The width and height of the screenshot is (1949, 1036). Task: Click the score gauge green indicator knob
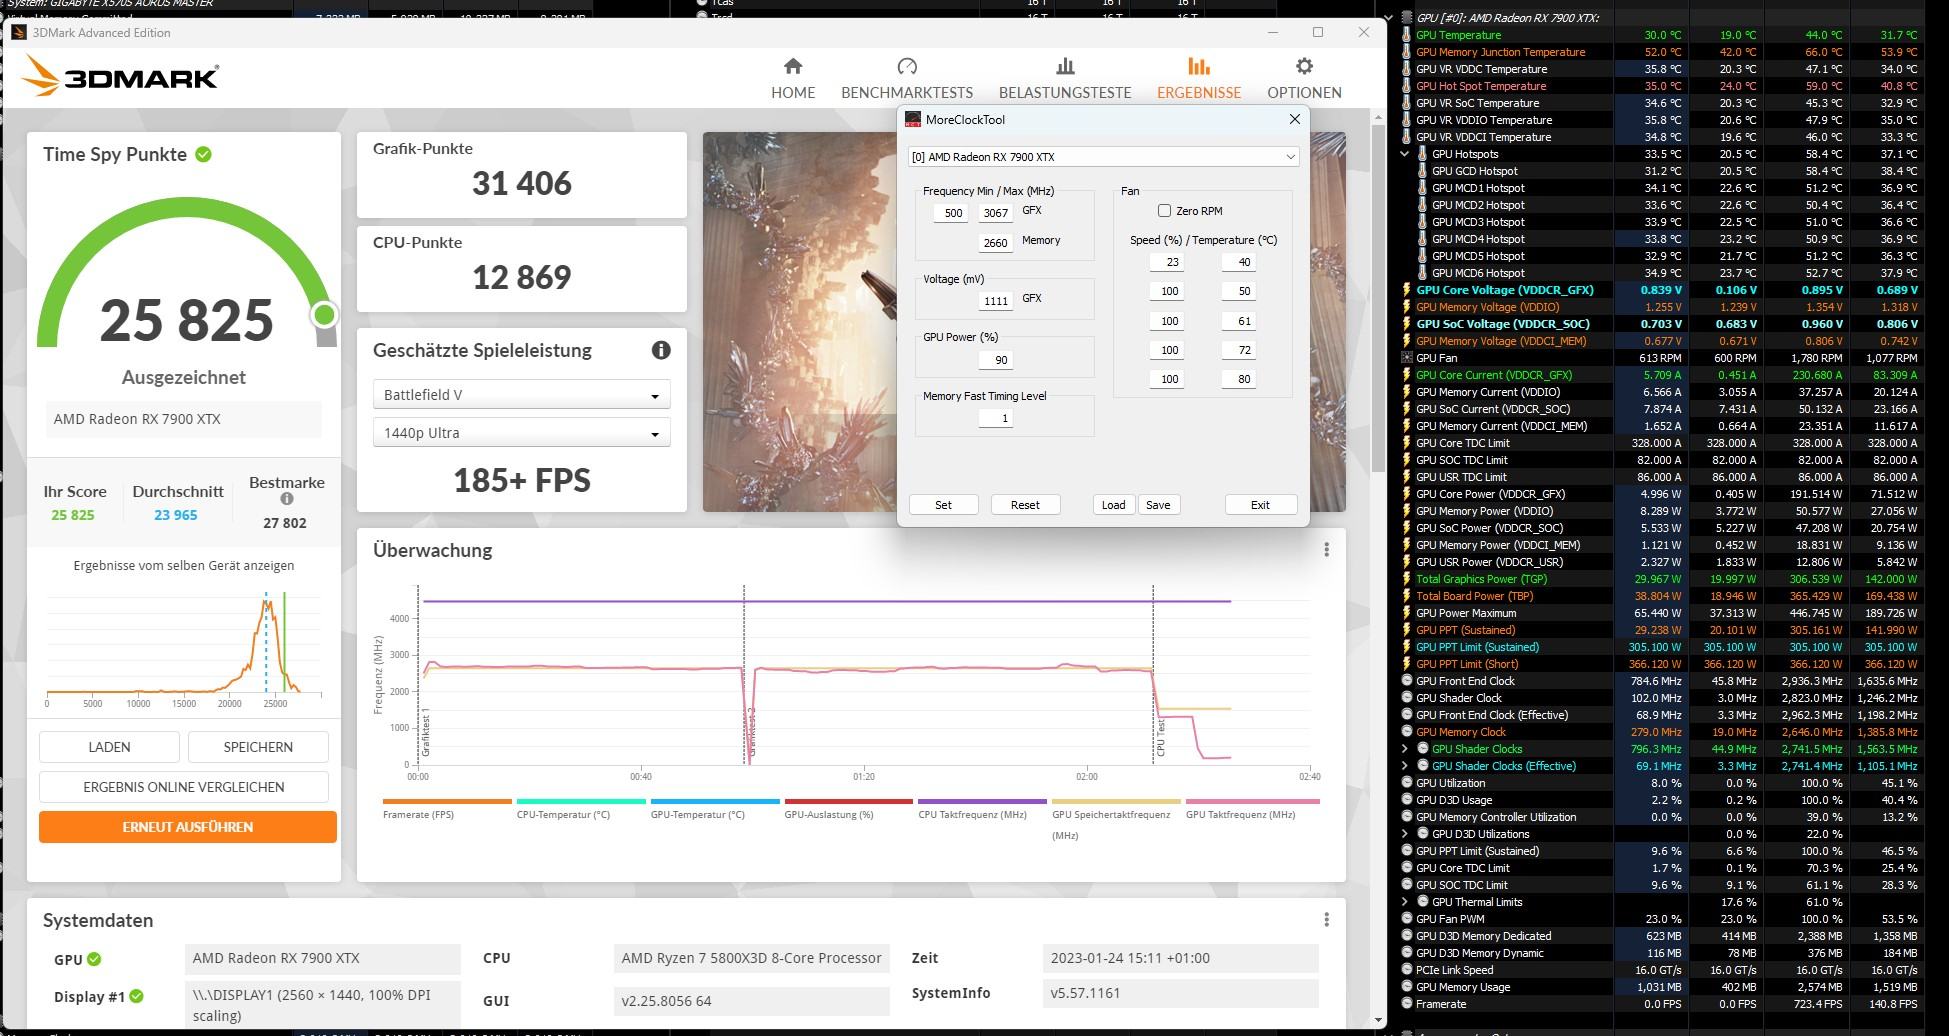click(x=323, y=315)
